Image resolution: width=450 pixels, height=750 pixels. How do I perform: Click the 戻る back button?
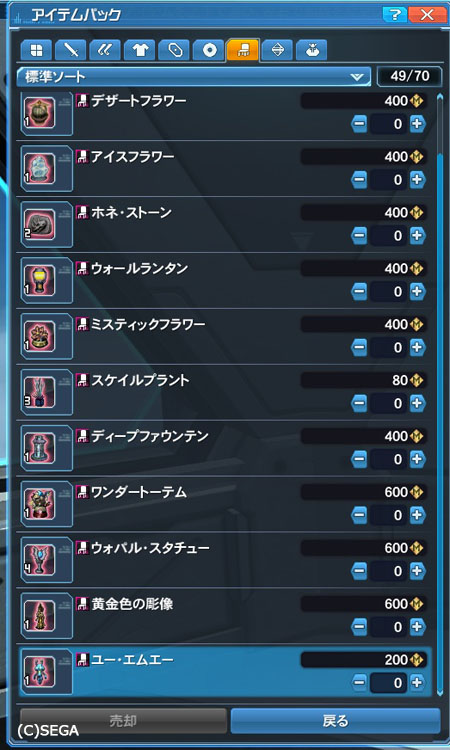click(335, 721)
